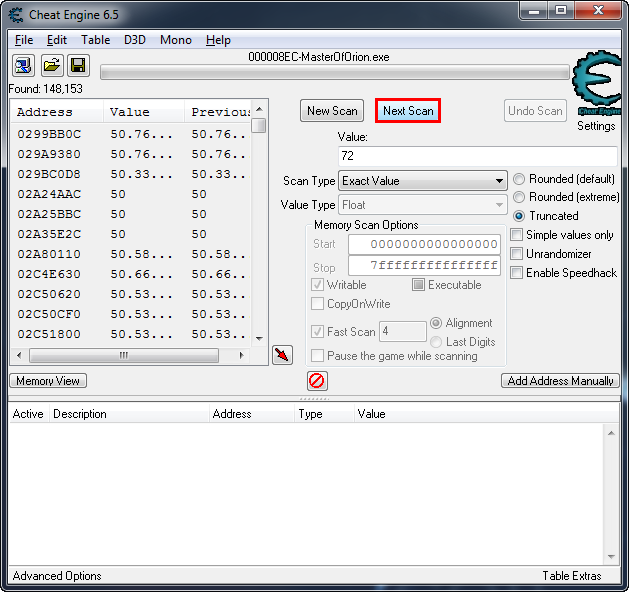
Task: Open the Mono menu
Action: [176, 40]
